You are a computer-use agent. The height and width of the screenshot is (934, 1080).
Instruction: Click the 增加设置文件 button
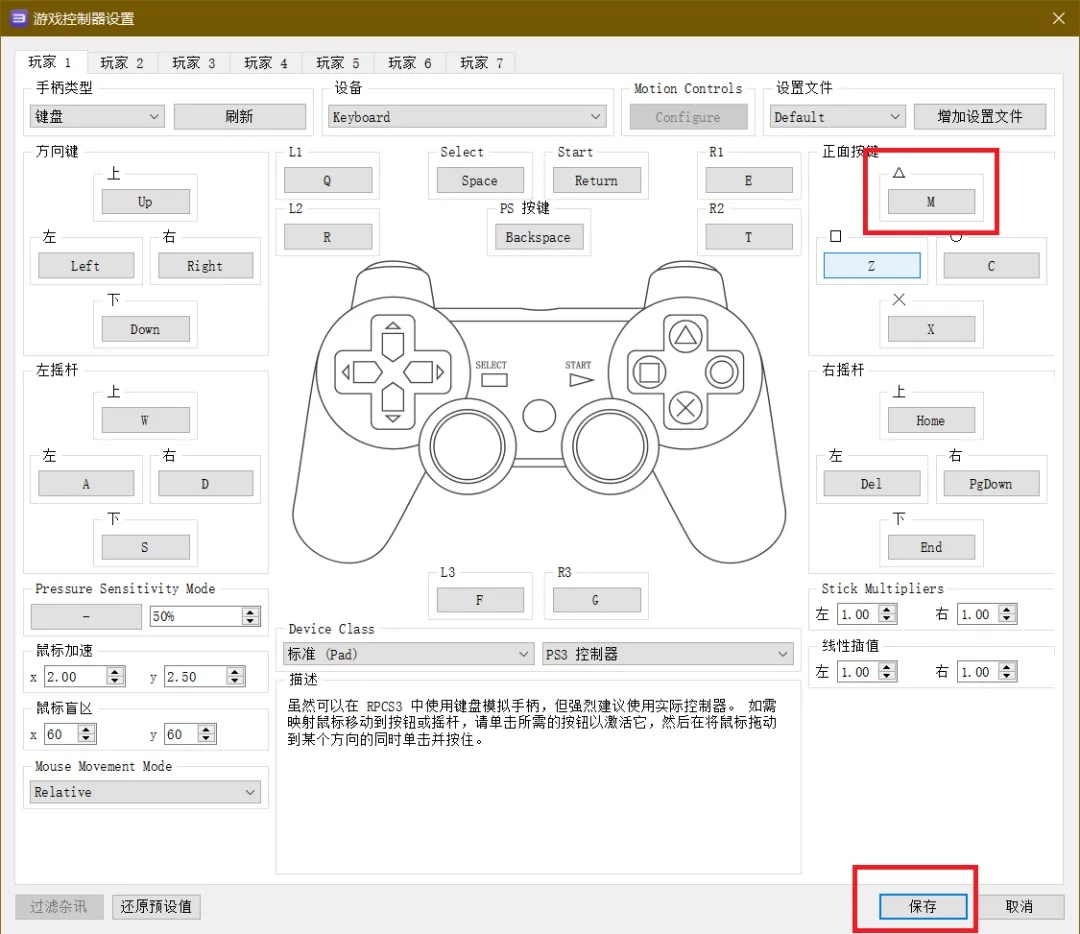pyautogui.click(x=980, y=116)
